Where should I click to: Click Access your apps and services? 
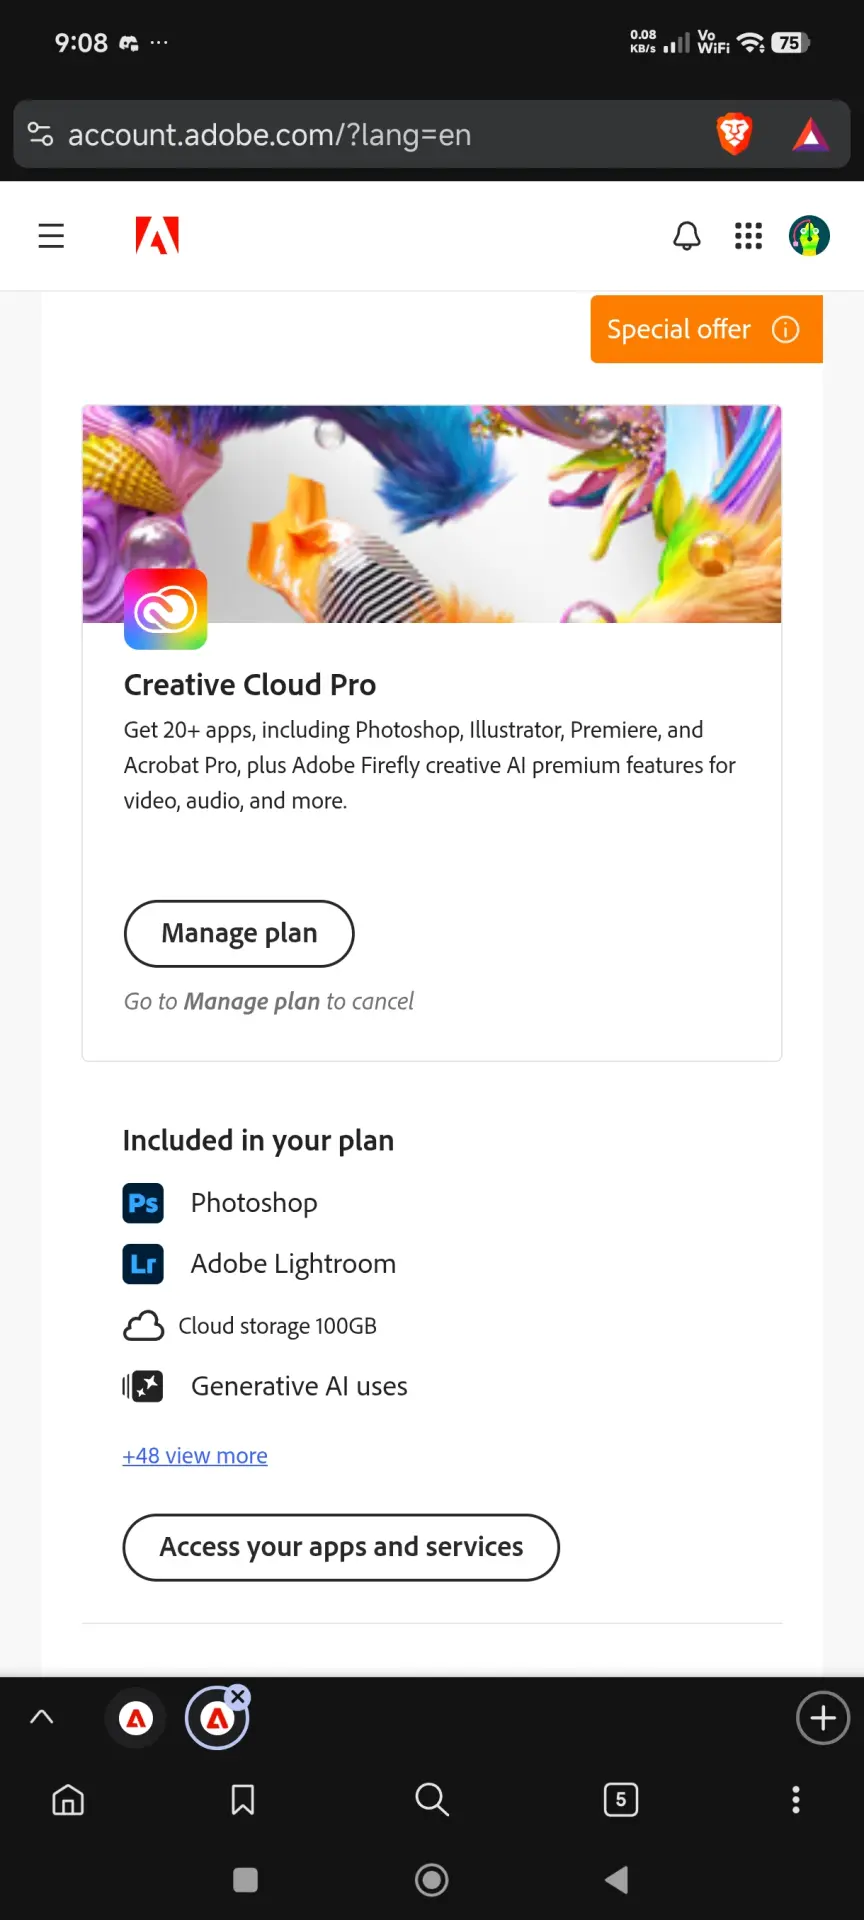point(341,1547)
